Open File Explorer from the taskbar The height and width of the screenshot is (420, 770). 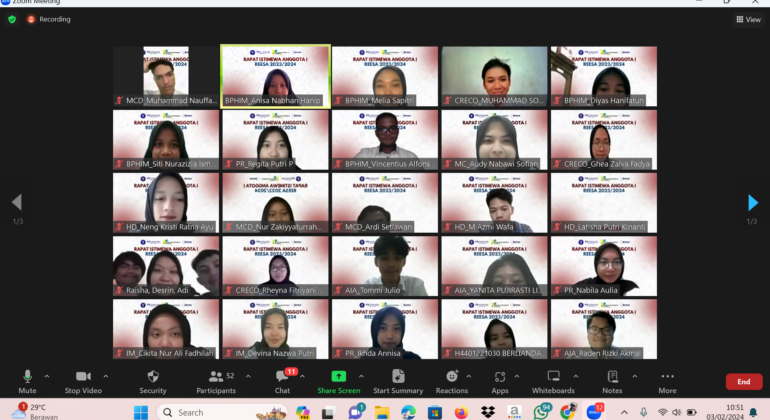[382, 413]
